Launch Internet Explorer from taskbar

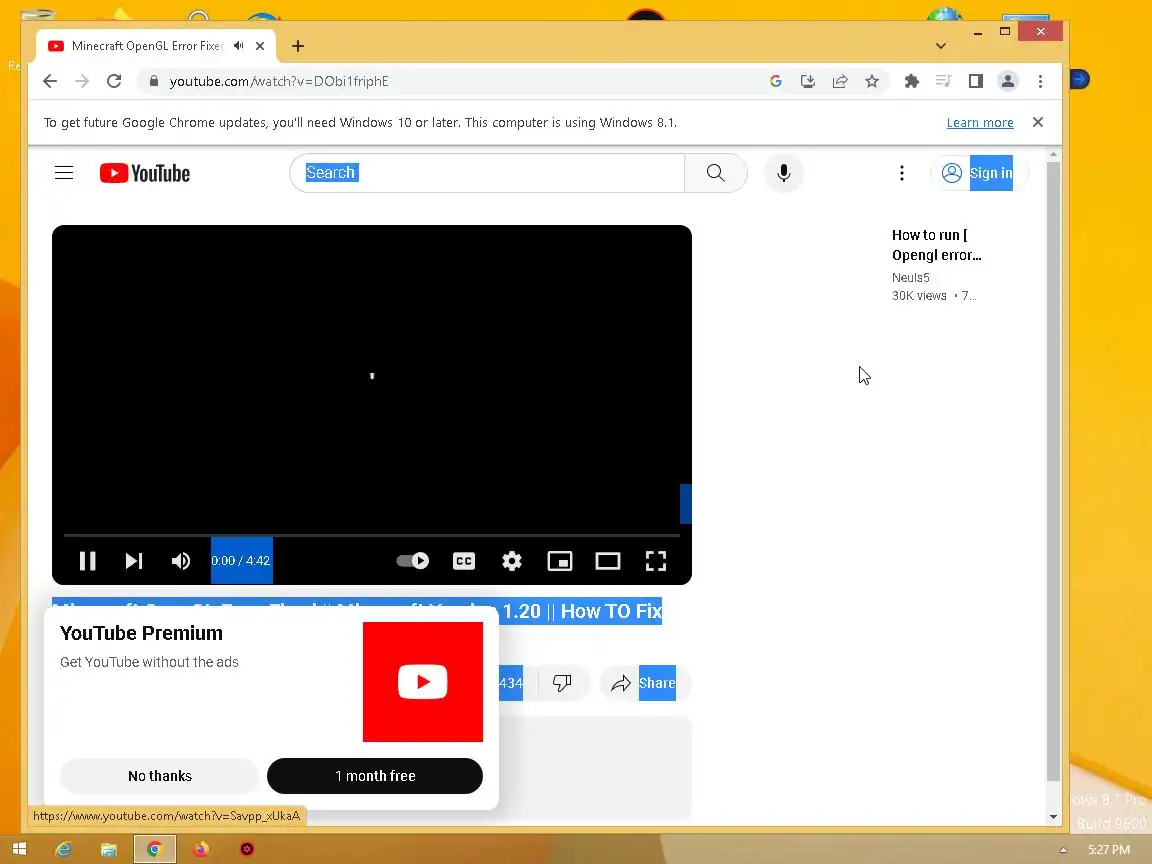(x=64, y=849)
